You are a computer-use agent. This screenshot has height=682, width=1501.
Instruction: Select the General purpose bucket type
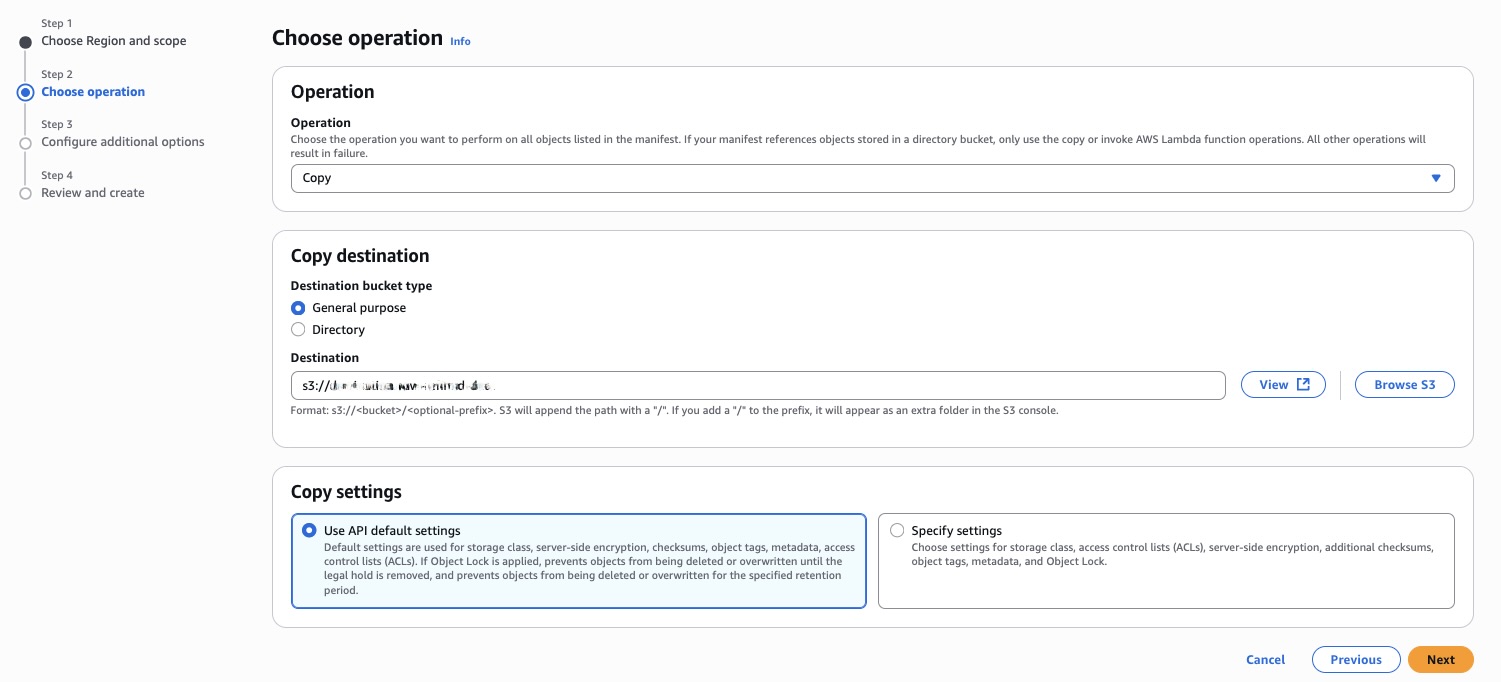(x=298, y=308)
